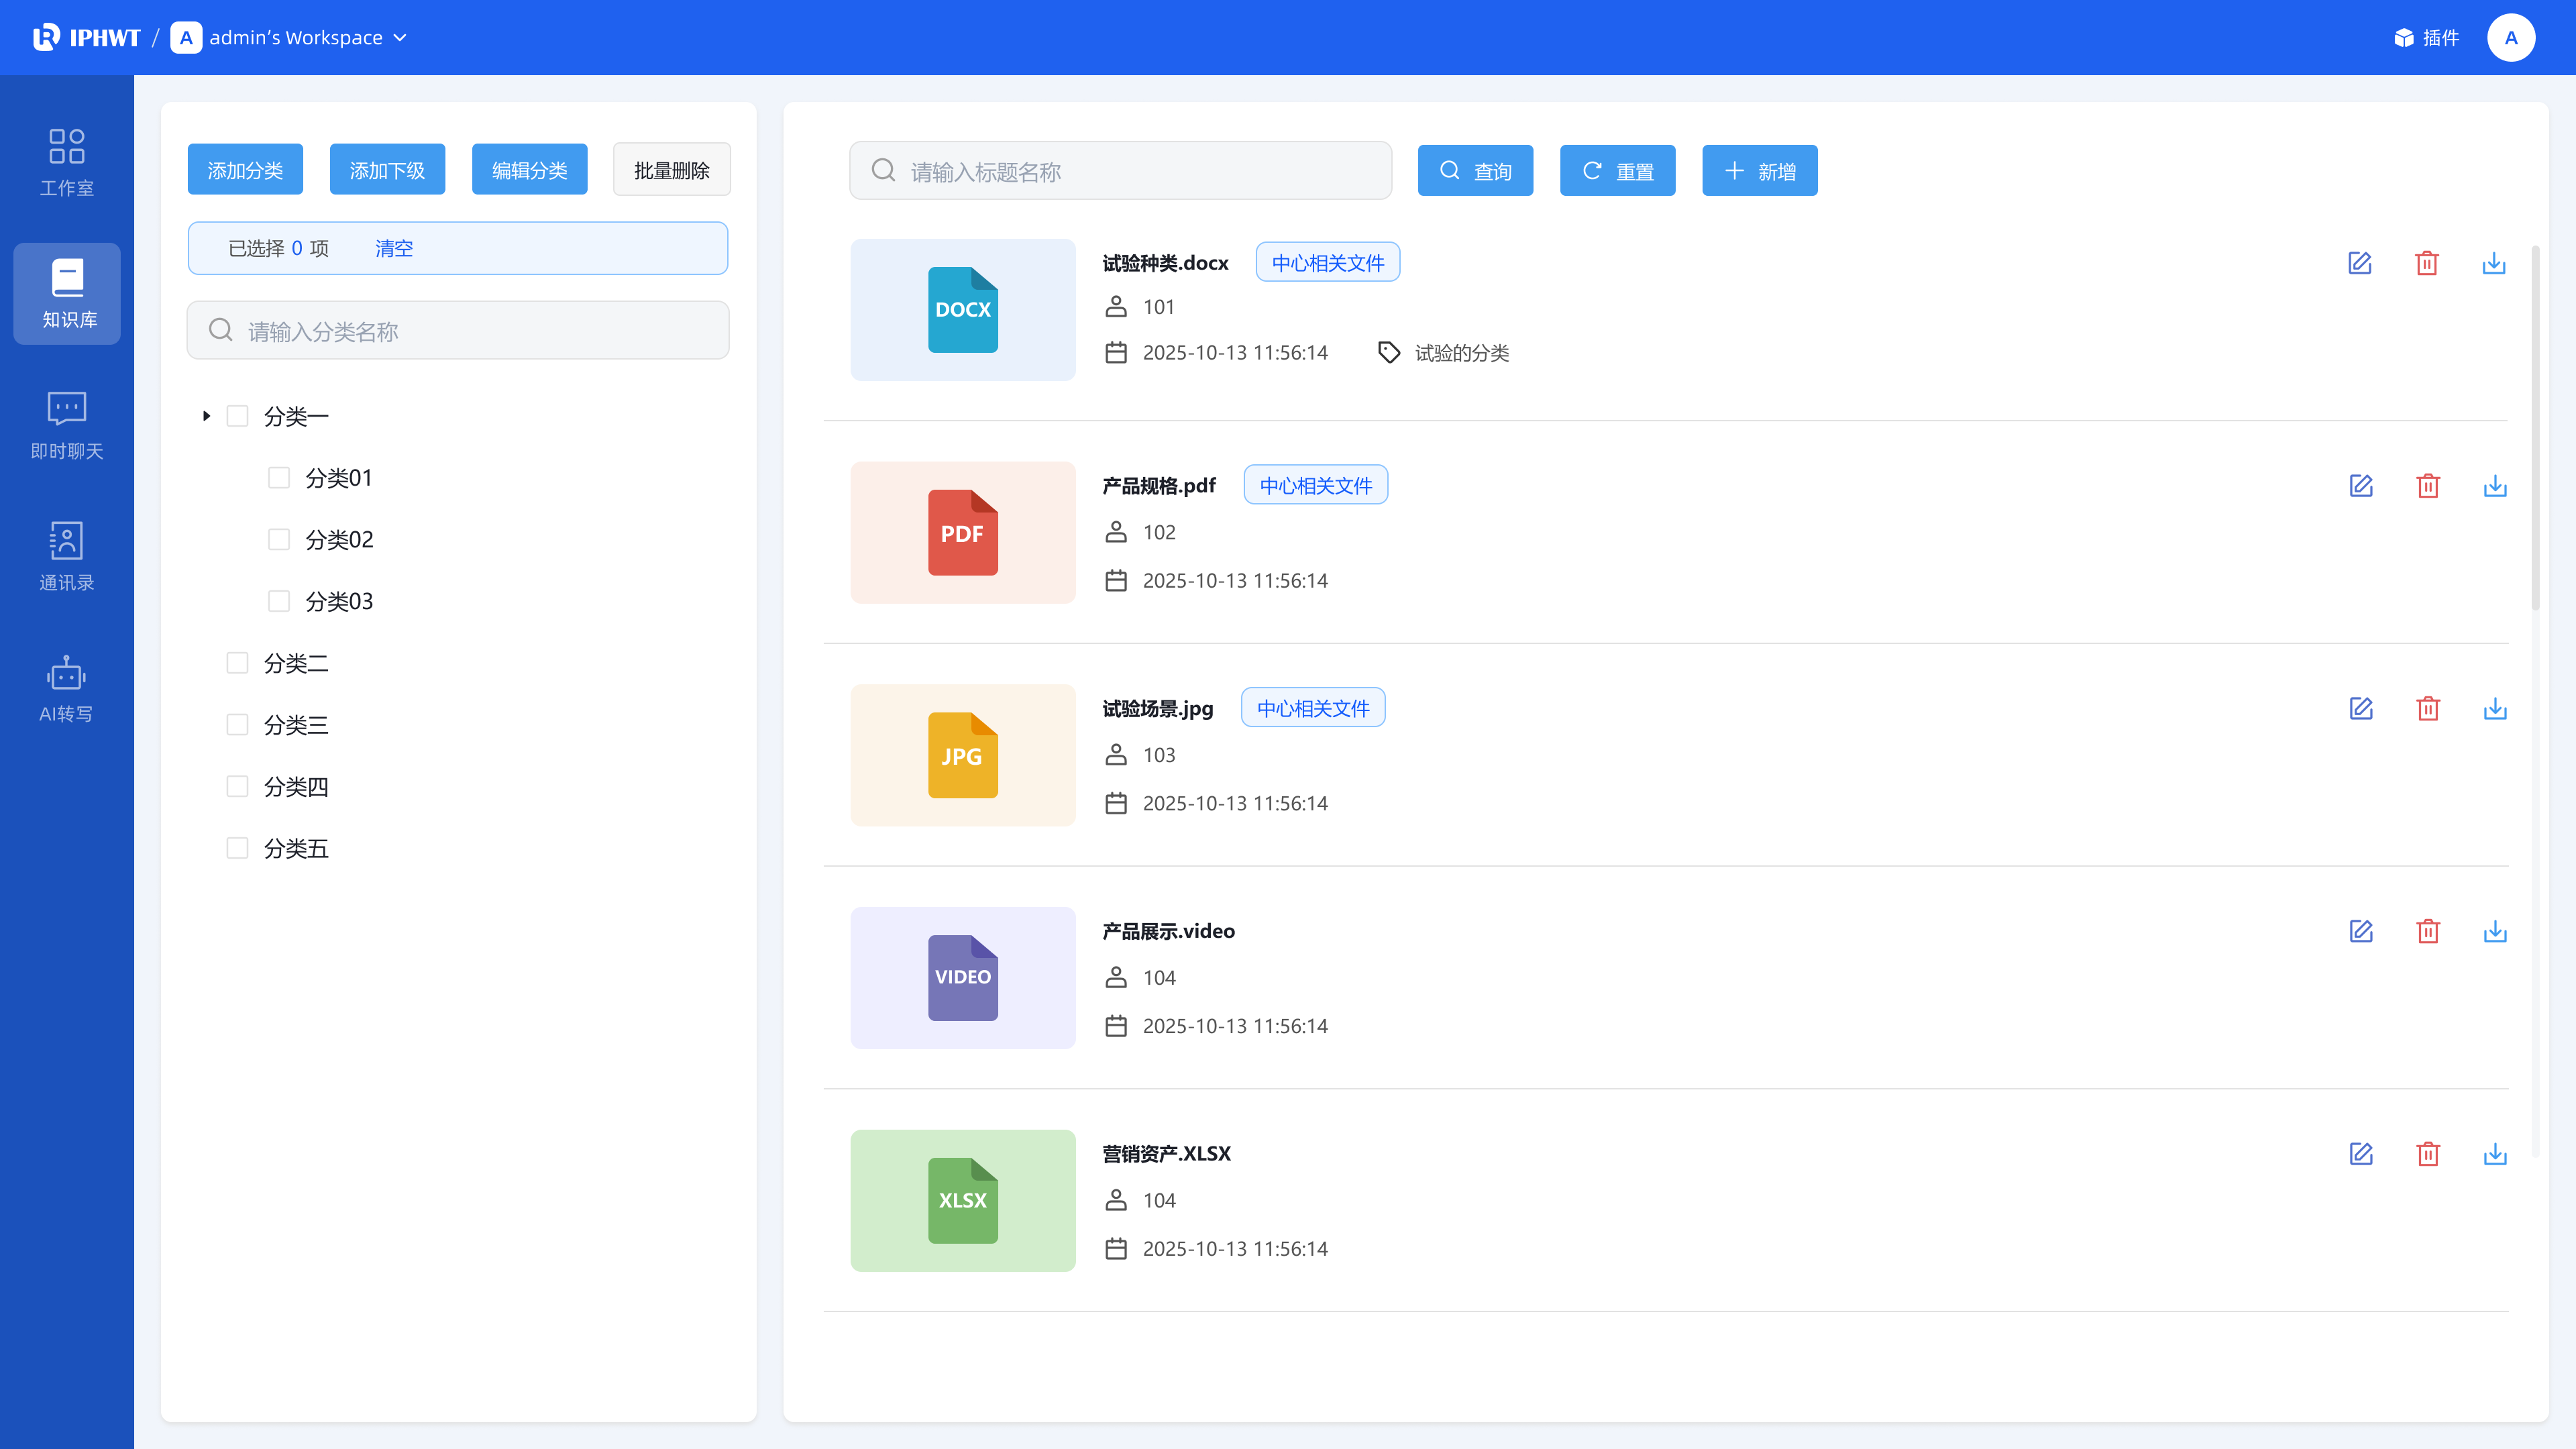Viewport: 2576px width, 1449px height.
Task: Edit the 产品规格.pdf entry
Action: coord(2361,486)
